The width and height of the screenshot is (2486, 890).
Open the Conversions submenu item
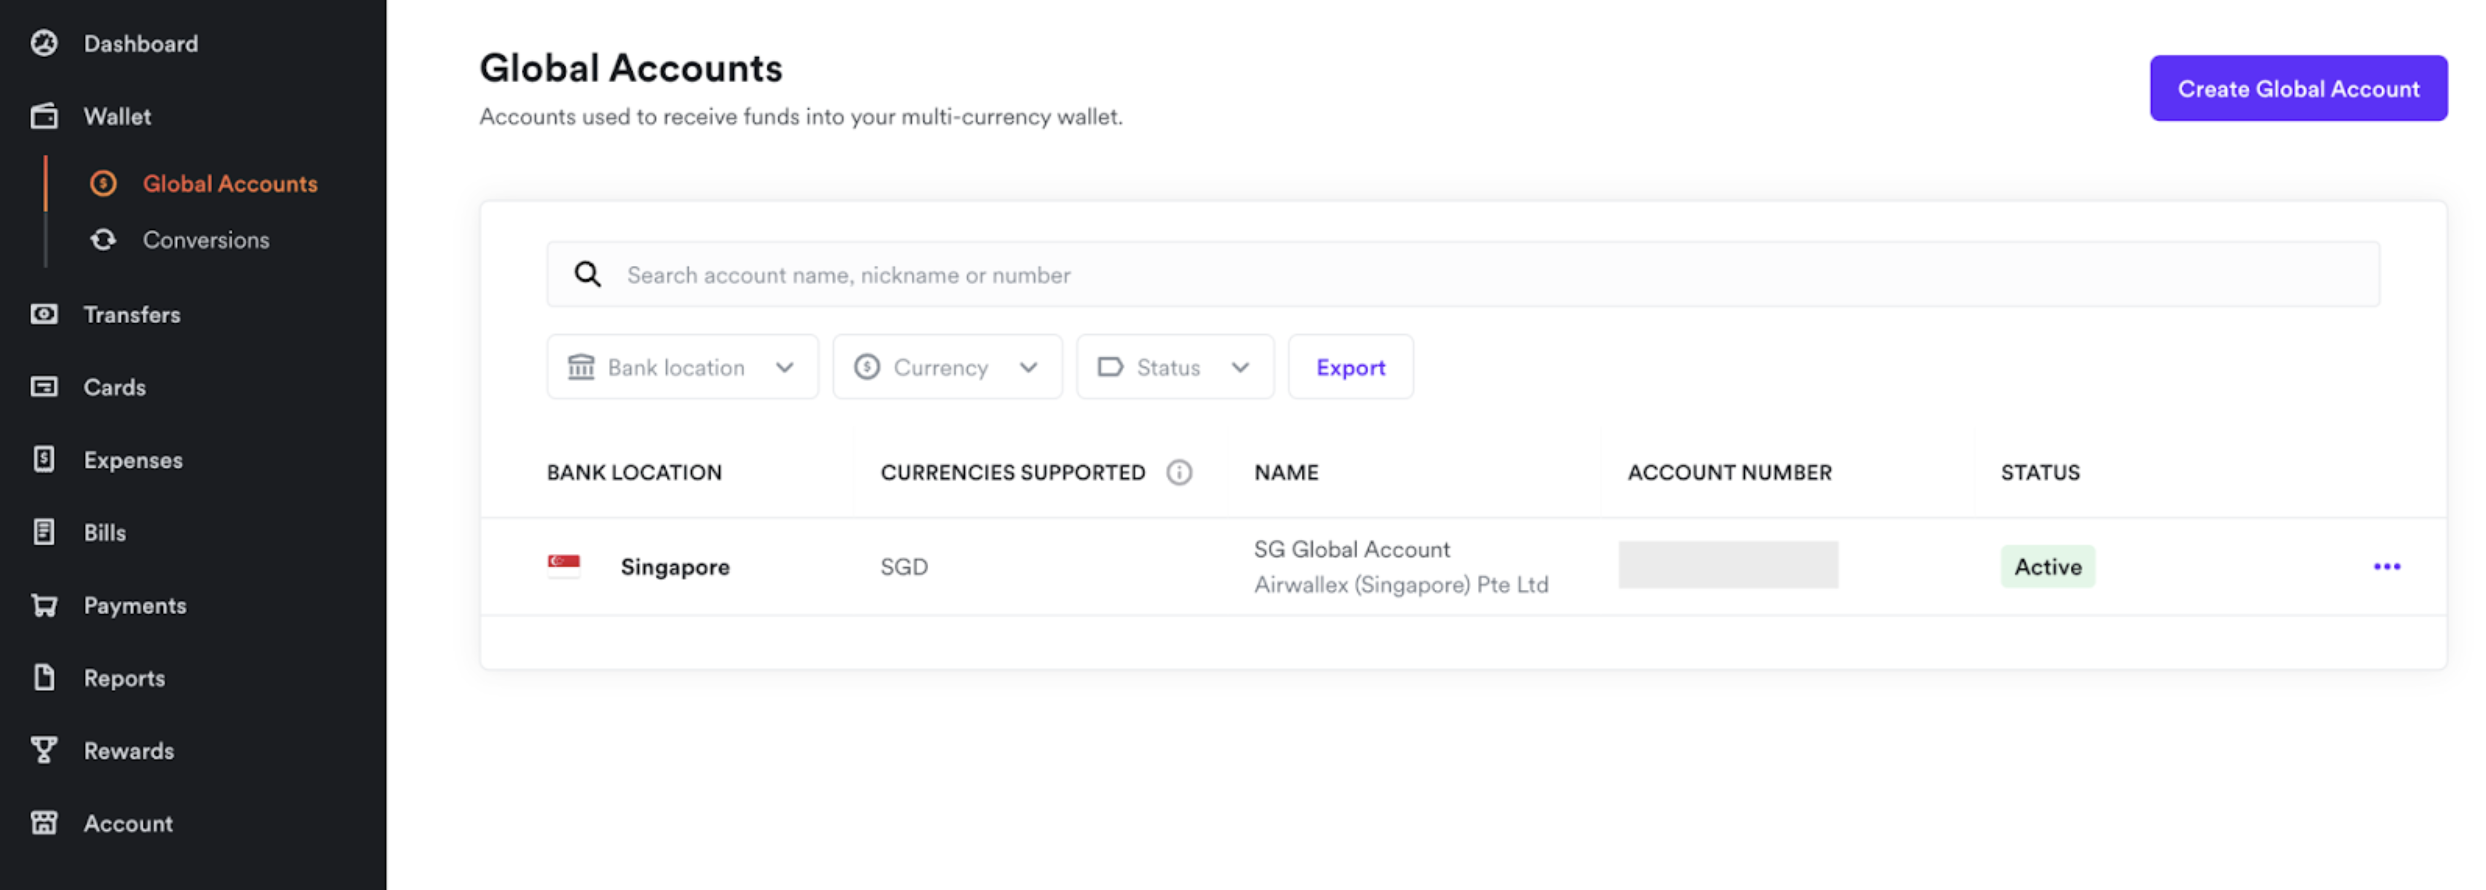(205, 240)
